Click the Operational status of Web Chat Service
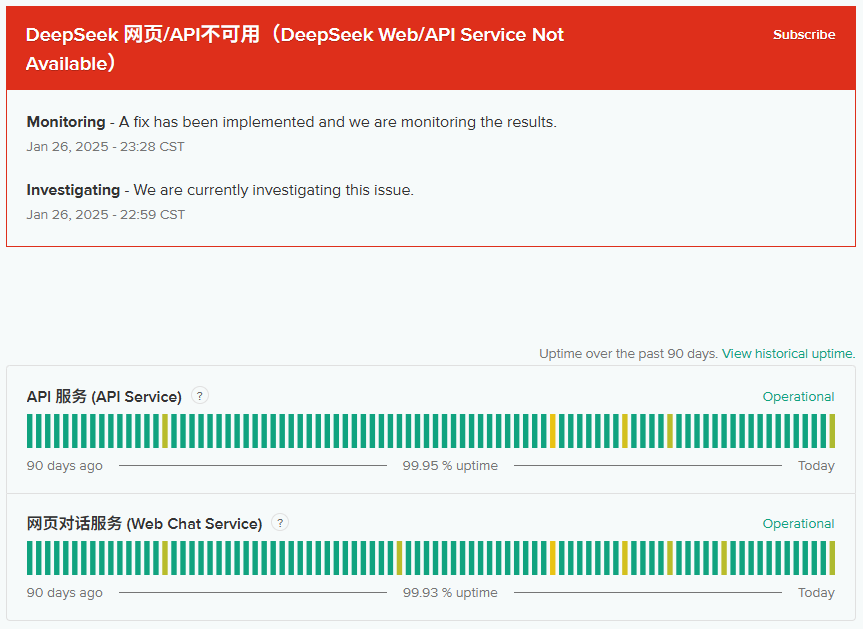The width and height of the screenshot is (863, 629). [x=798, y=524]
